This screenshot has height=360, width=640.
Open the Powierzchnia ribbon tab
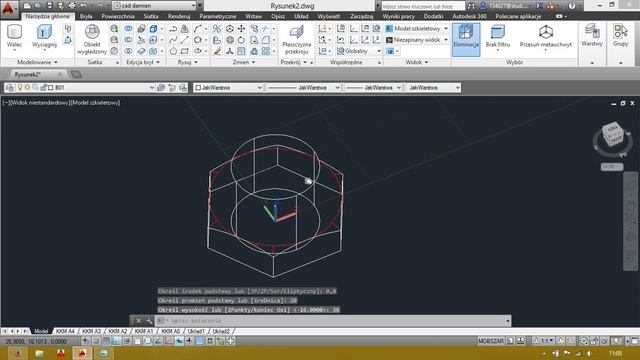click(x=118, y=16)
